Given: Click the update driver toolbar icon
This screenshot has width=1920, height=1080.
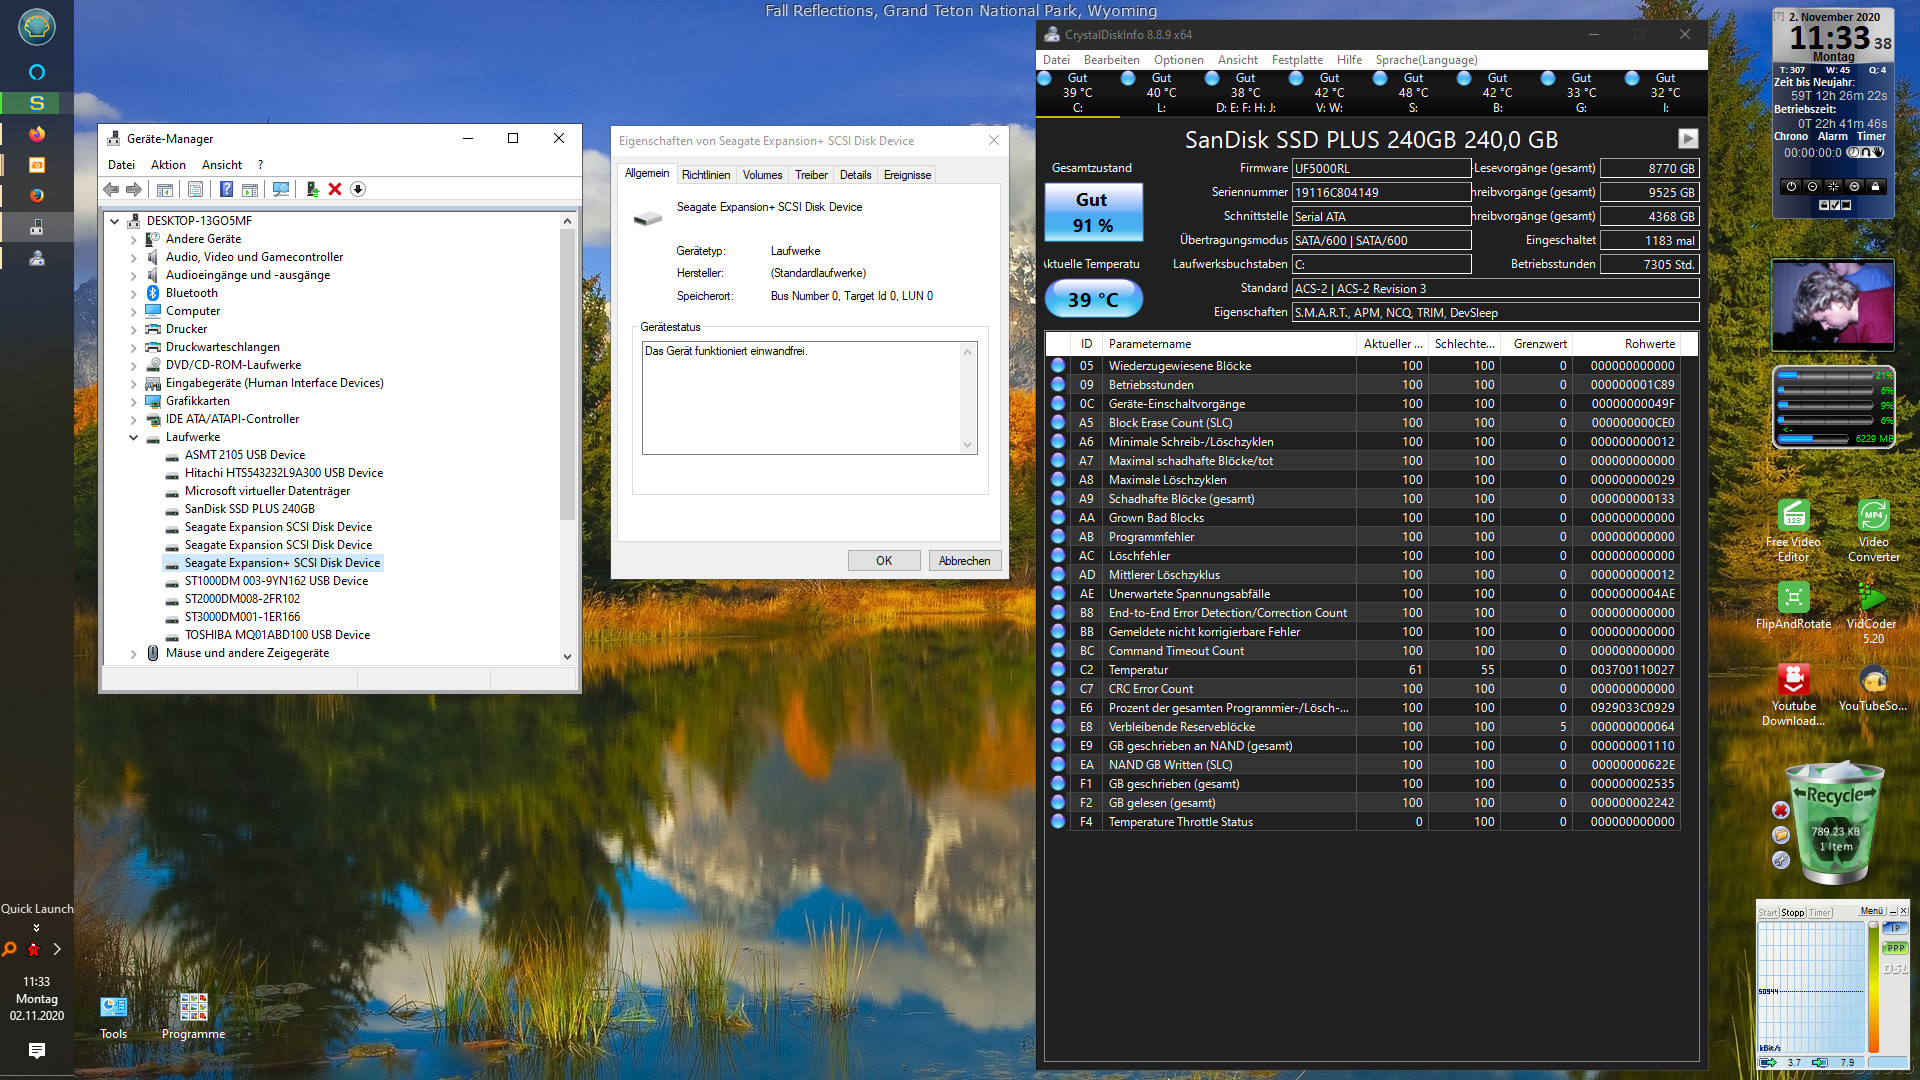Looking at the screenshot, I should pos(313,189).
